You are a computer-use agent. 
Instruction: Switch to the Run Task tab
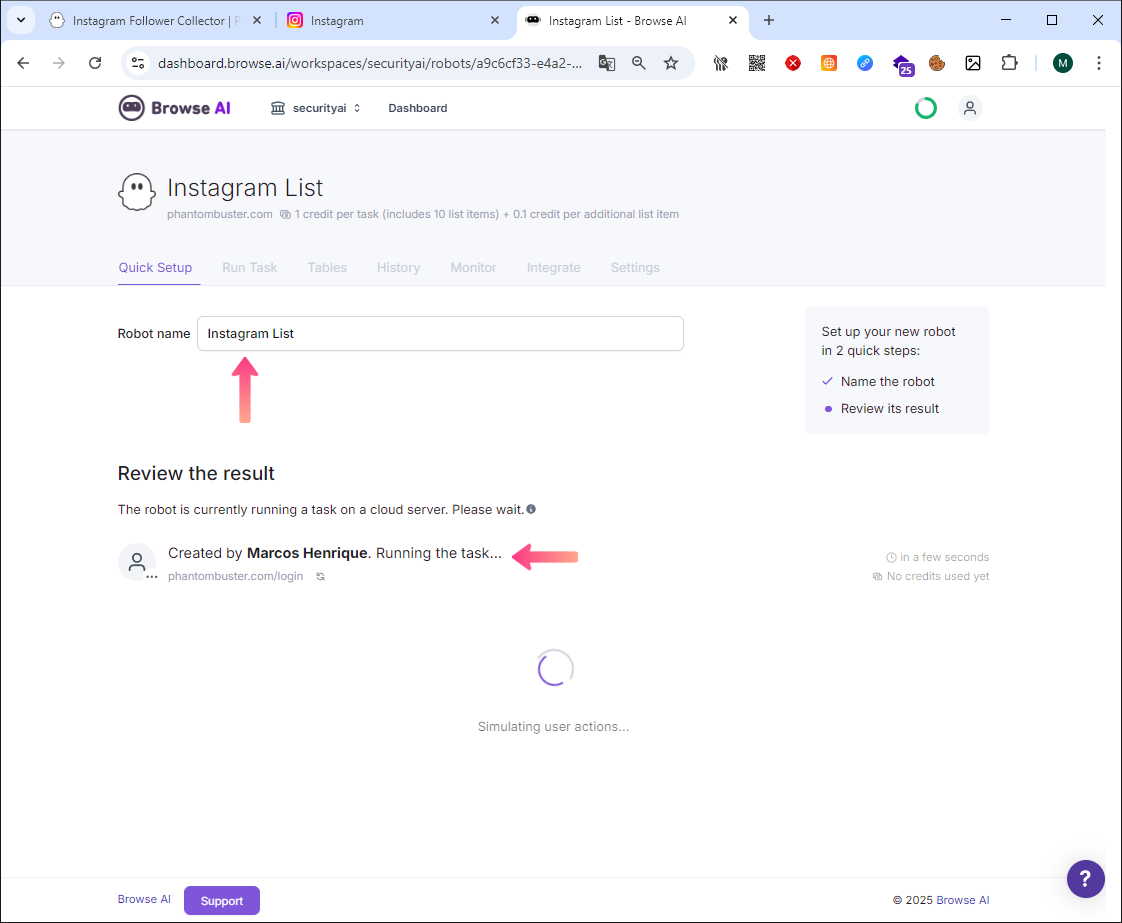coord(250,268)
